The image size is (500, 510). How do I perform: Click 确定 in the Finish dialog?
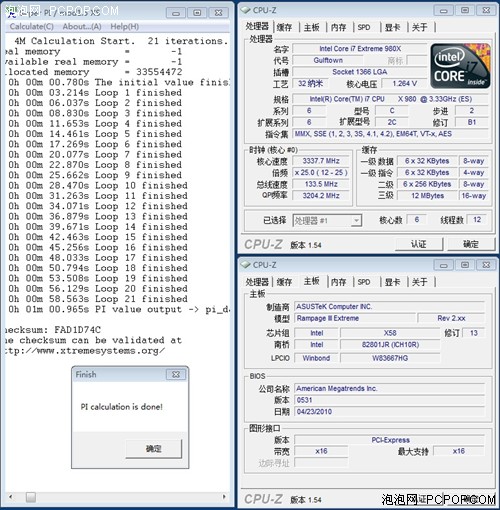click(x=154, y=448)
